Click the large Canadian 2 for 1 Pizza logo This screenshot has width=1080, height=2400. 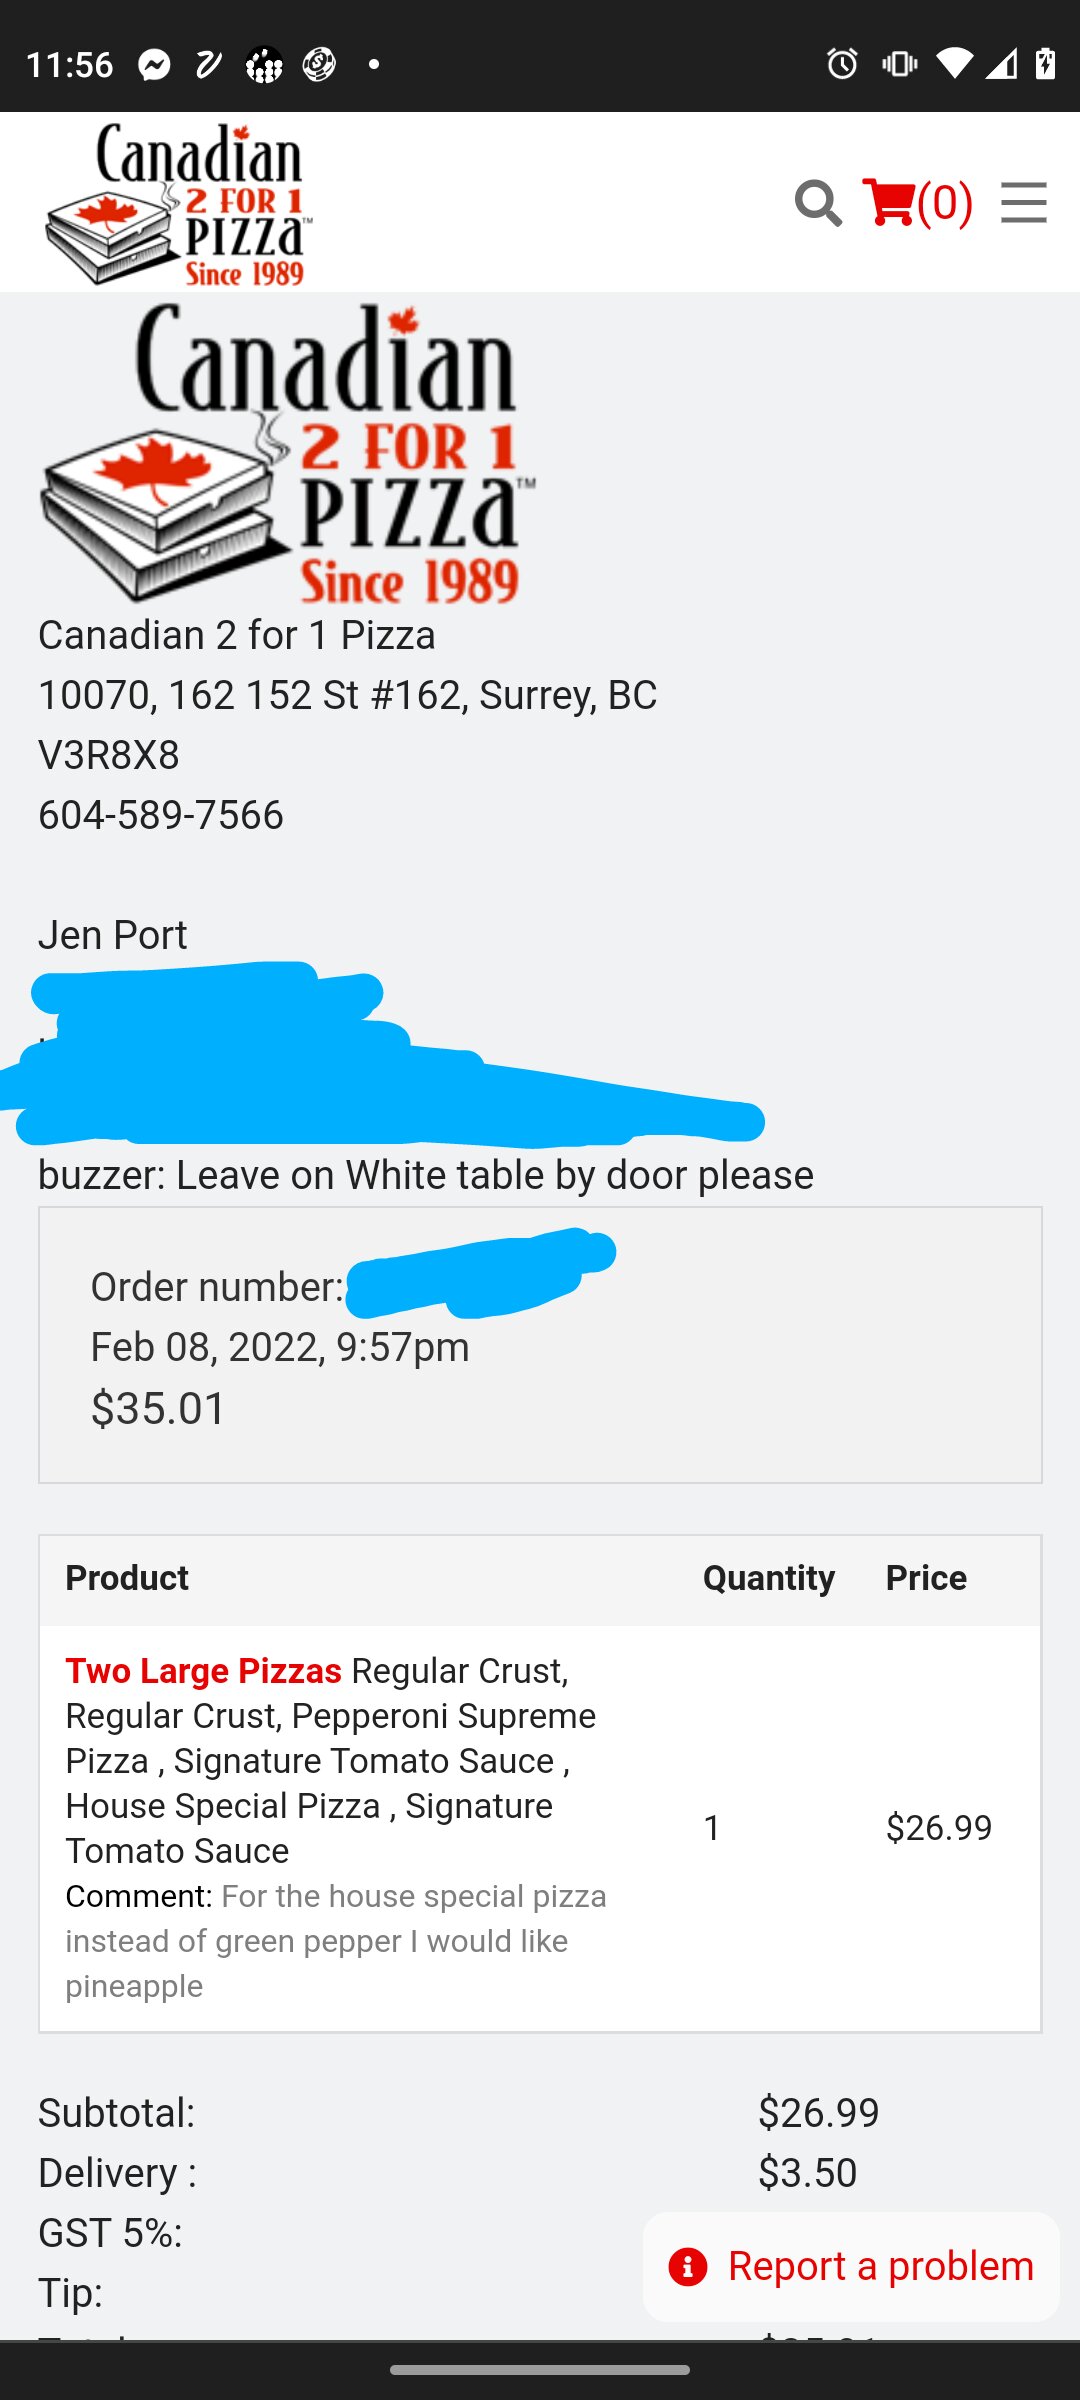pyautogui.click(x=288, y=454)
